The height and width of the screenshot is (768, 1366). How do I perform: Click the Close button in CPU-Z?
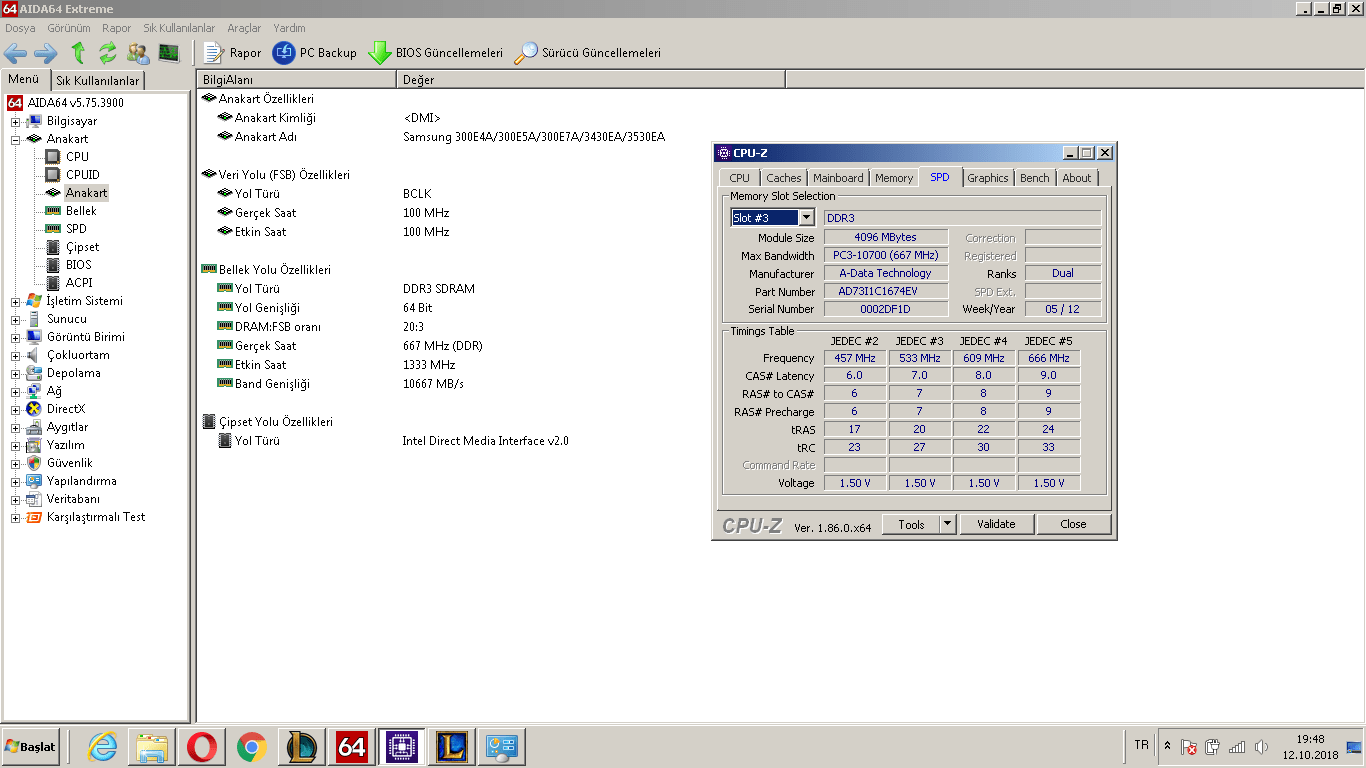(1073, 524)
